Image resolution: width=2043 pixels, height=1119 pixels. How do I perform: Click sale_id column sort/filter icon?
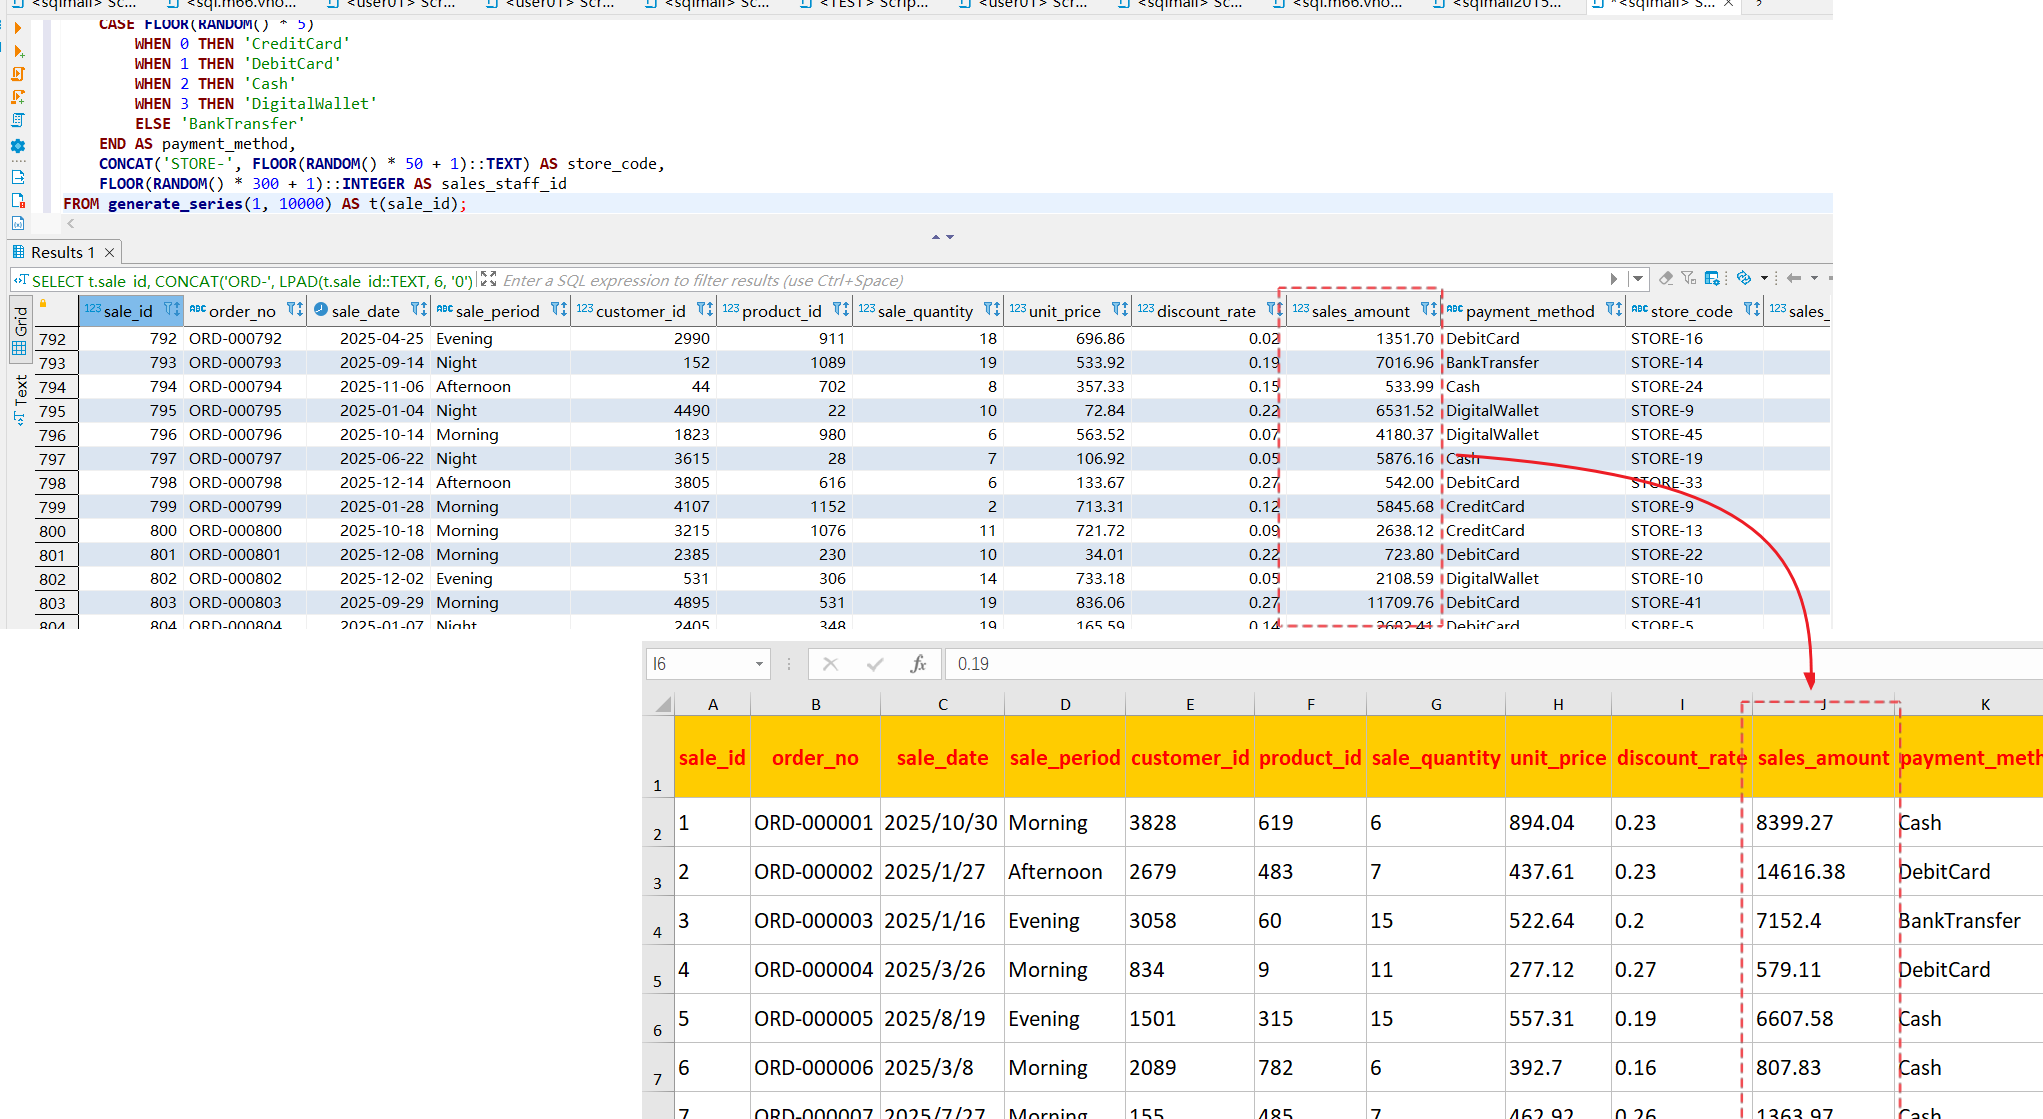pyautogui.click(x=172, y=310)
